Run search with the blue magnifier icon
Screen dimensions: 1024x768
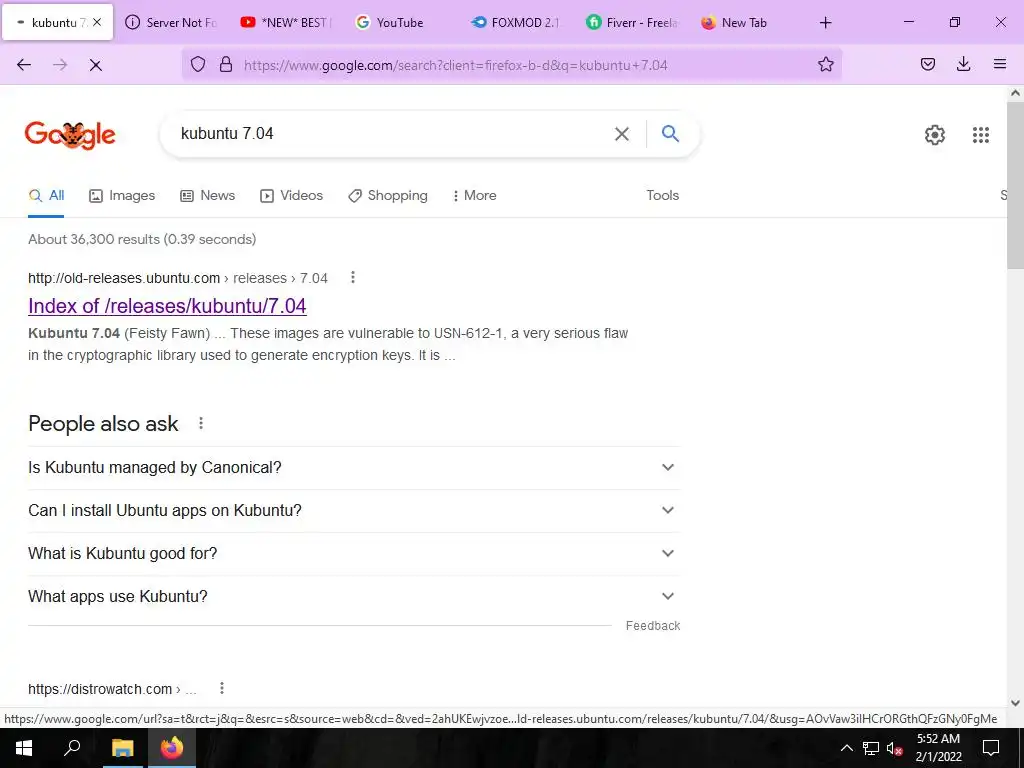coord(670,133)
